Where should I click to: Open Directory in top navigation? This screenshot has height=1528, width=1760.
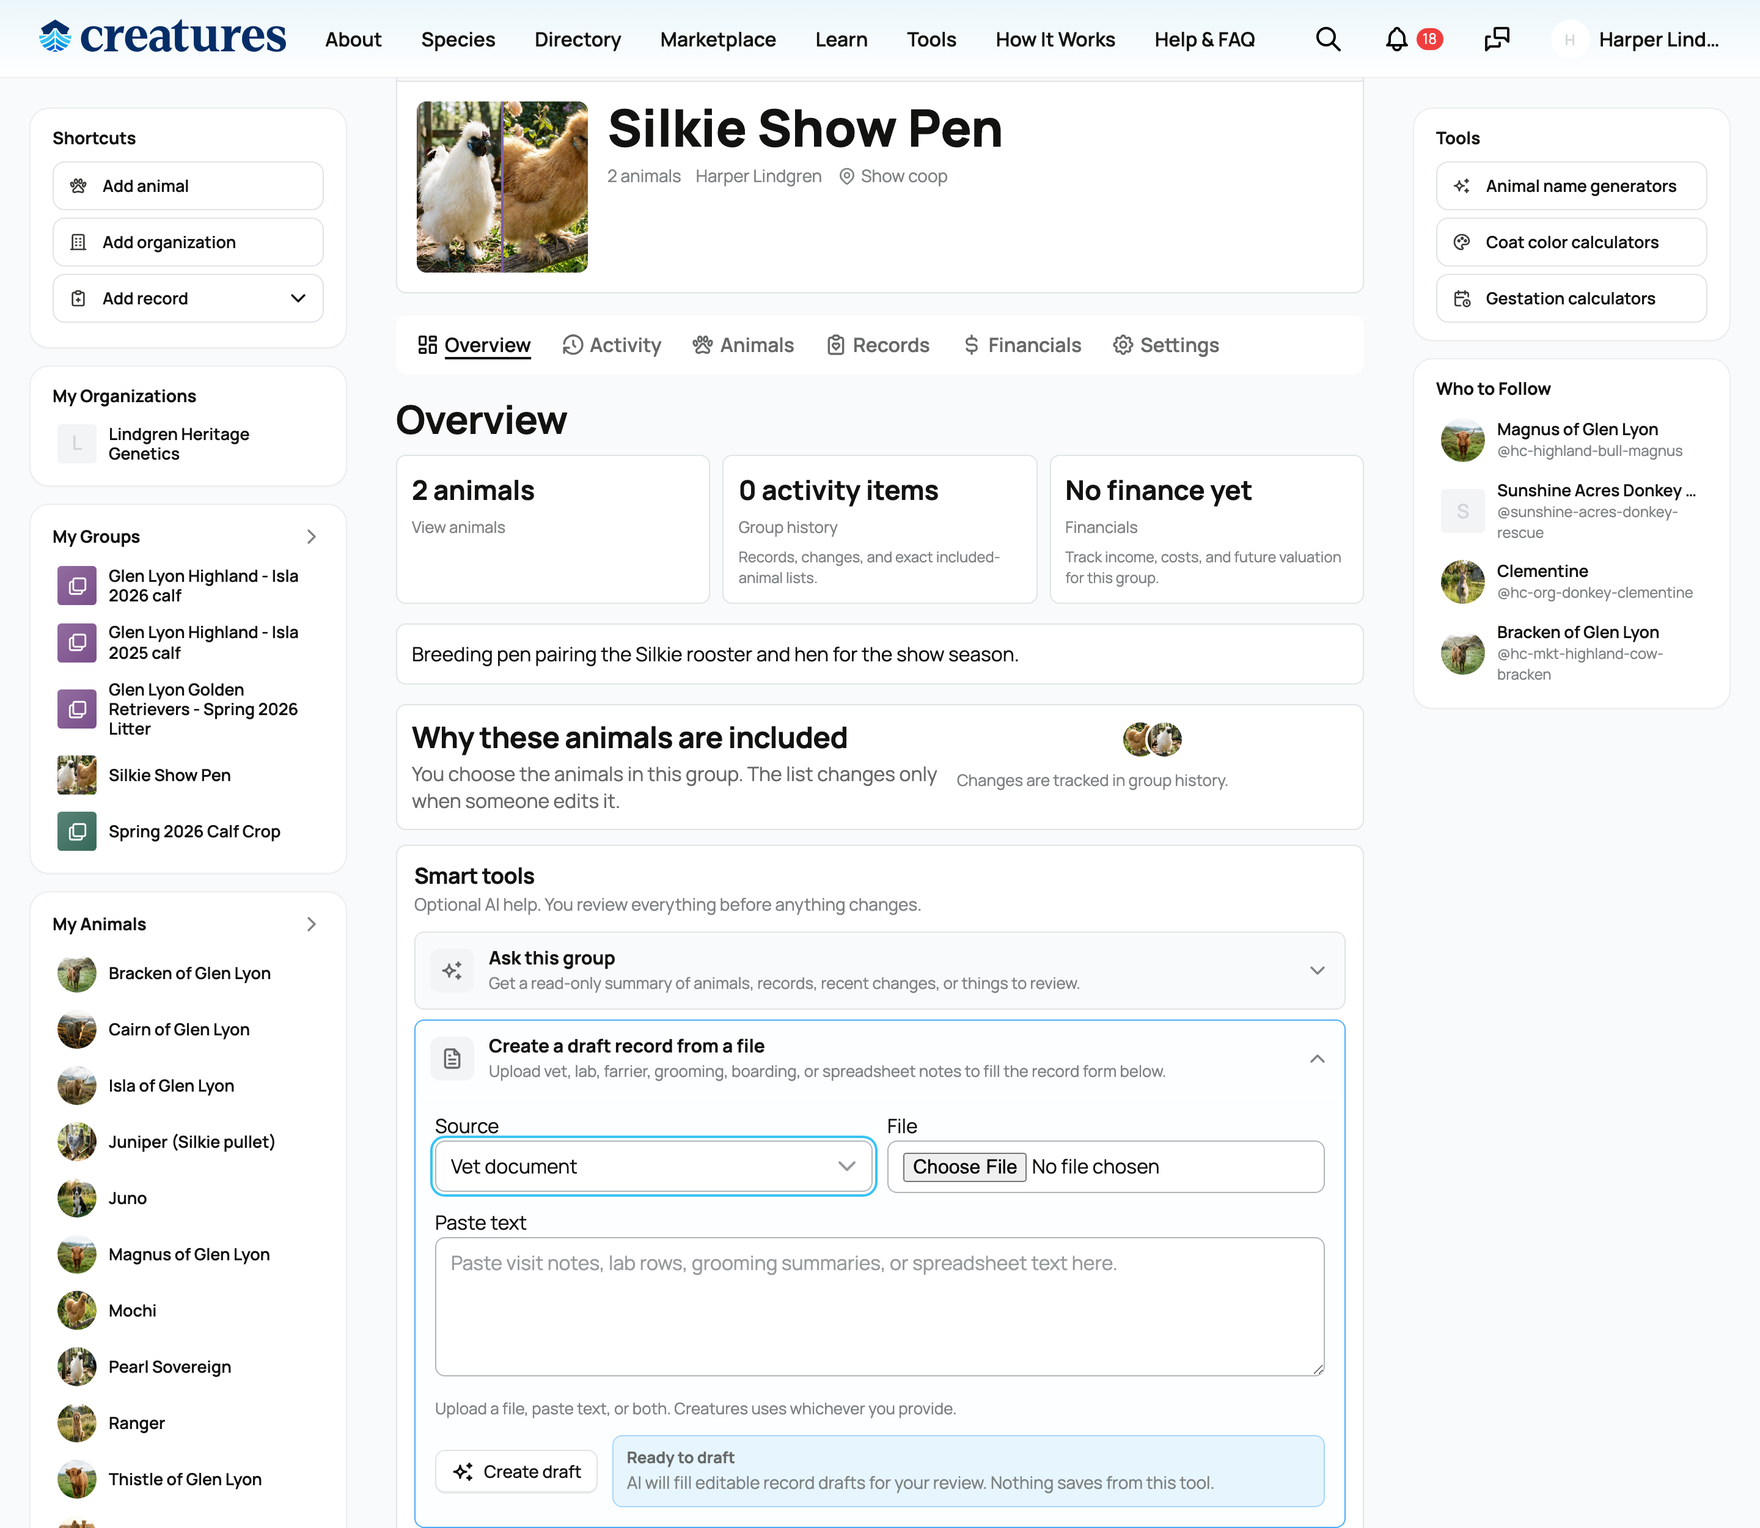578,39
